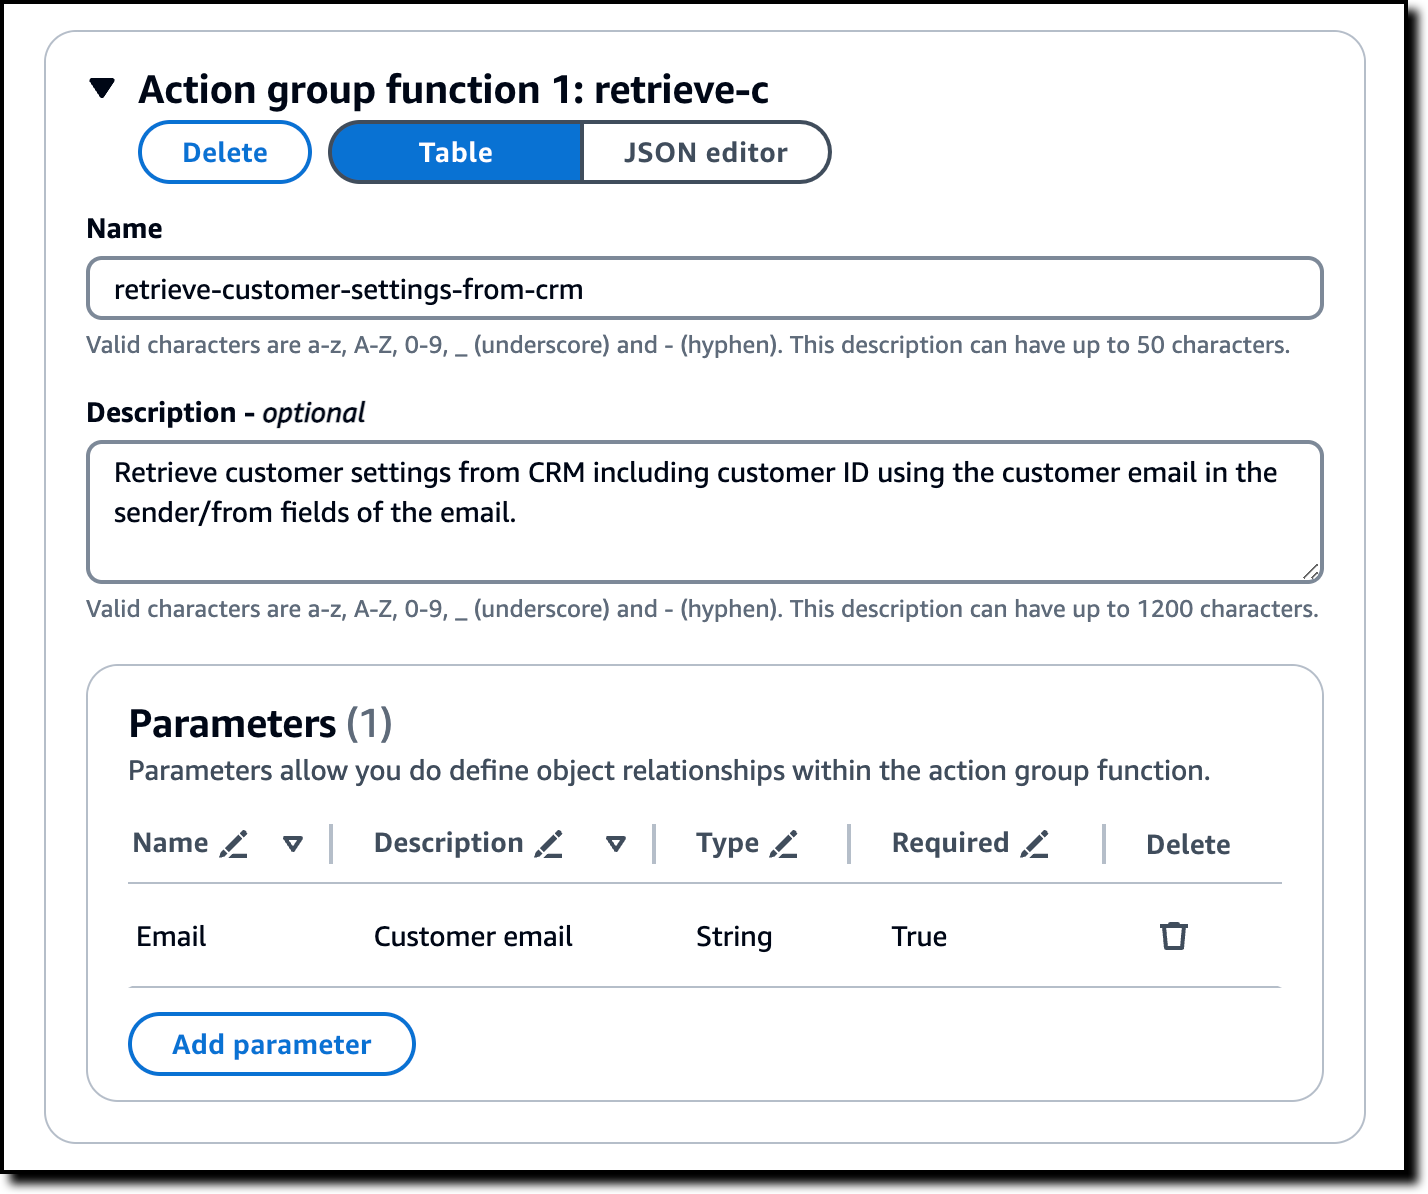Switch to the JSON editor tab
The height and width of the screenshot is (1194, 1428).
tap(705, 152)
